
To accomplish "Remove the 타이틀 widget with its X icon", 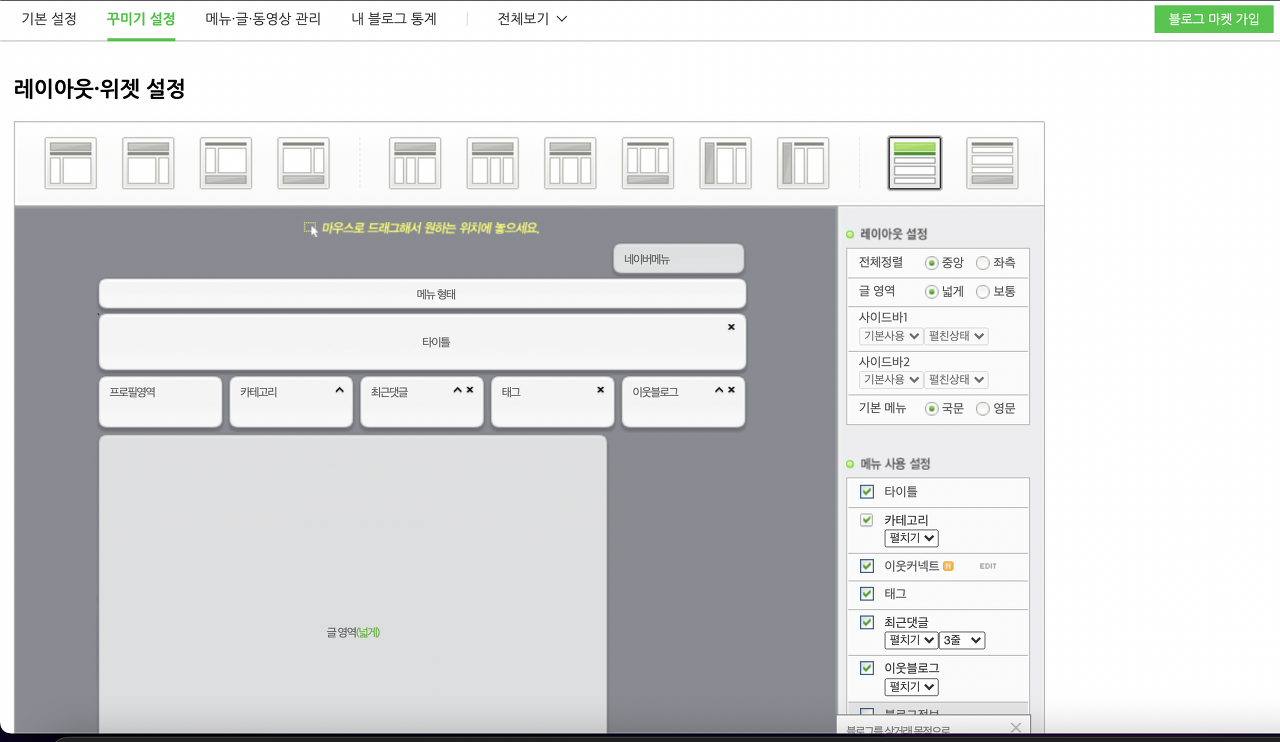I will coord(731,327).
